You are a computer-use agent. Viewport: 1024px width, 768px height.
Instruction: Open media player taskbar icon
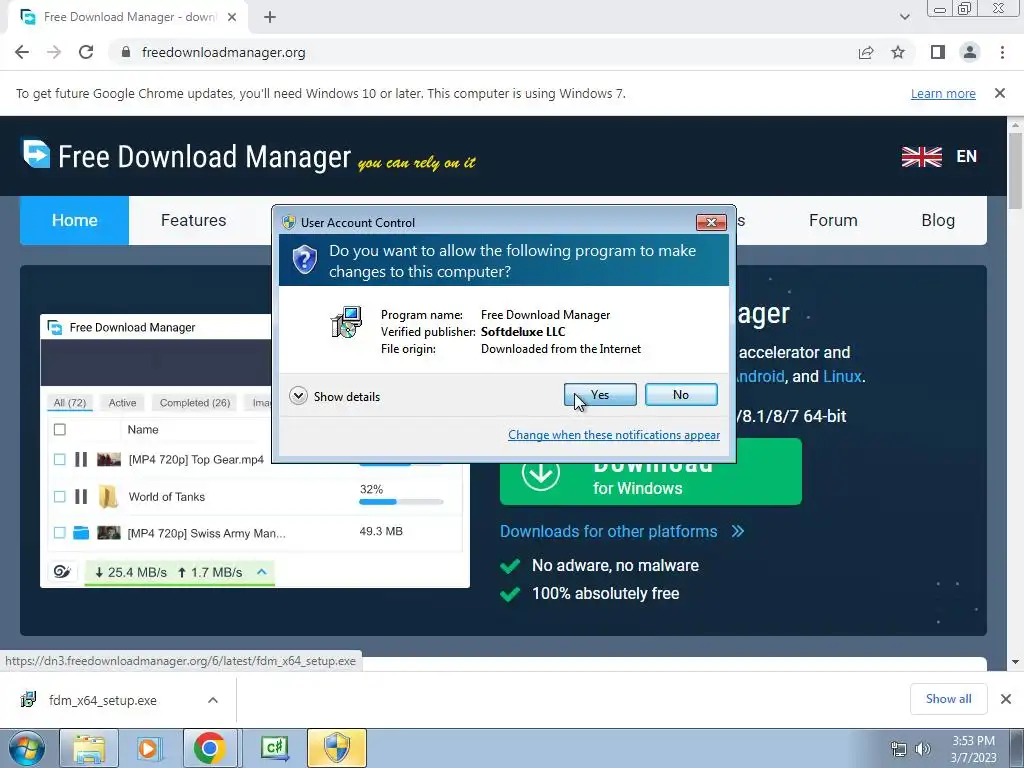coord(148,748)
